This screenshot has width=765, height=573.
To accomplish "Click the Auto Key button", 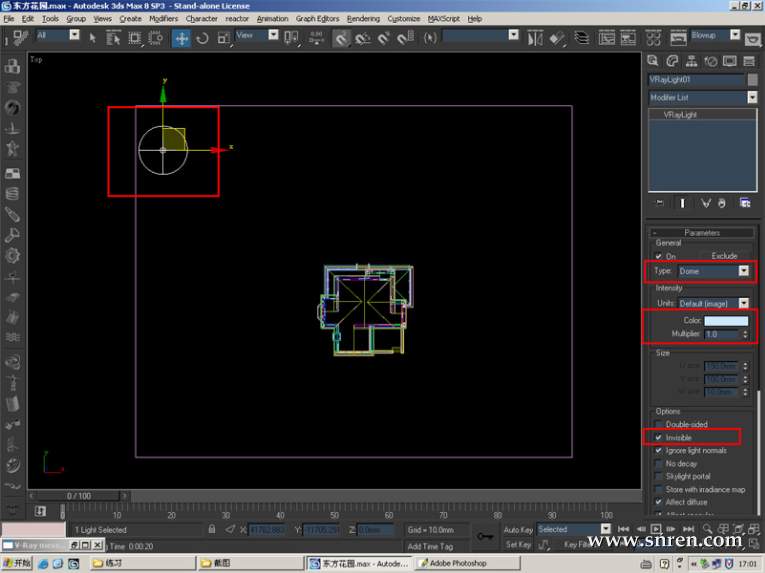I will tap(518, 529).
